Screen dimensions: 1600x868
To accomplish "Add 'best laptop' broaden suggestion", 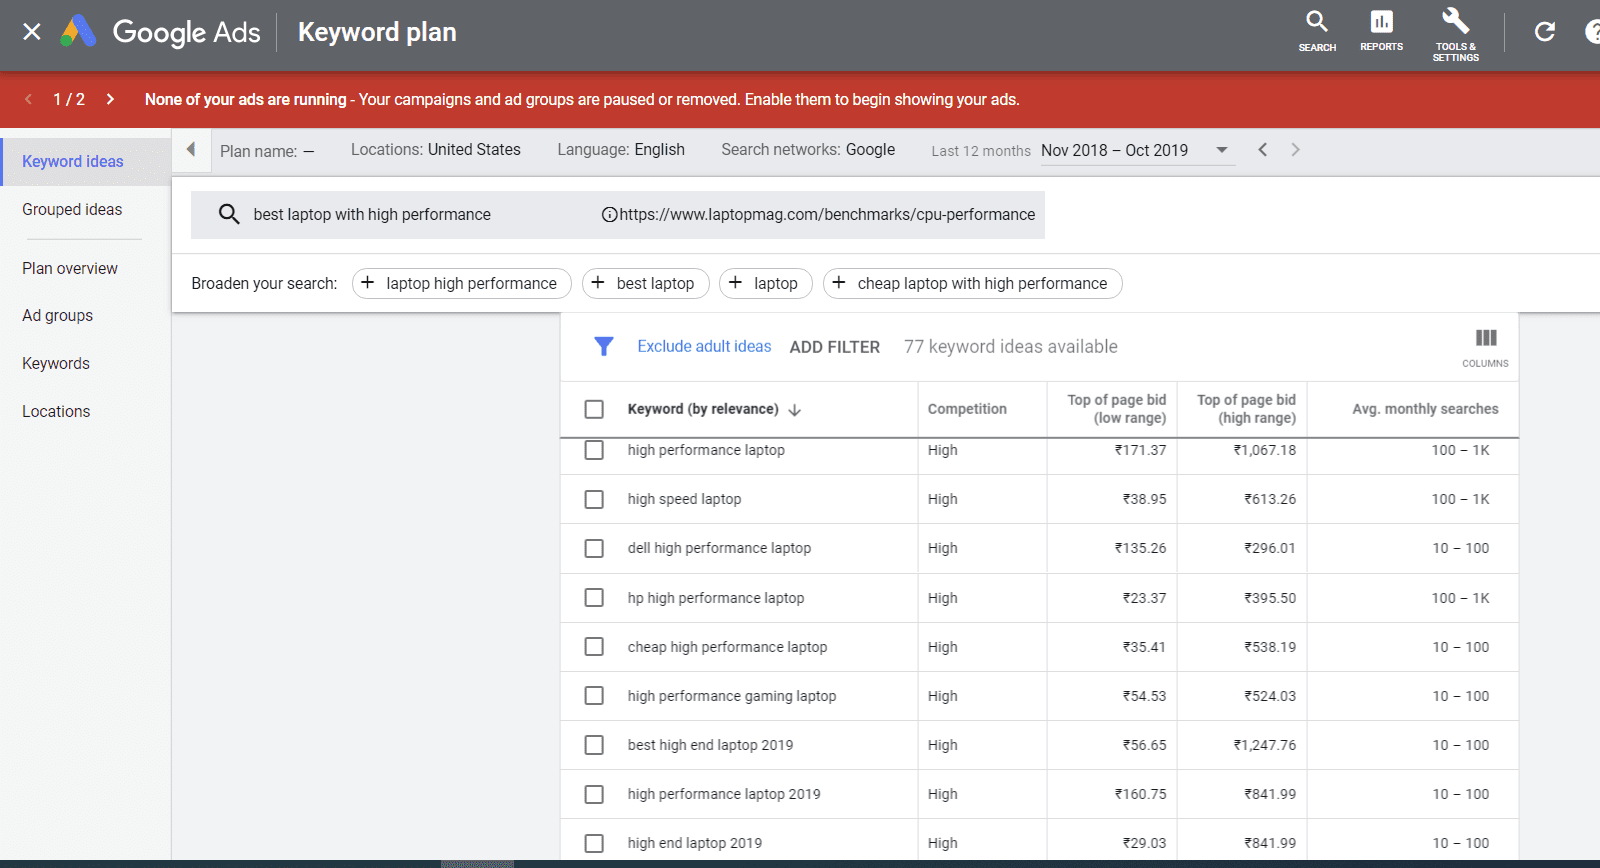I will coord(645,284).
